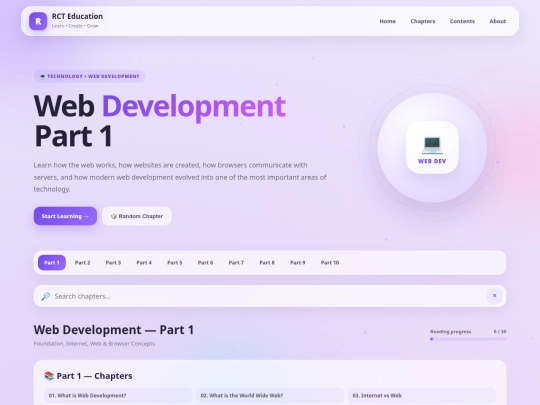
Task: Switch to the Part 2 tab
Action: click(x=82, y=263)
